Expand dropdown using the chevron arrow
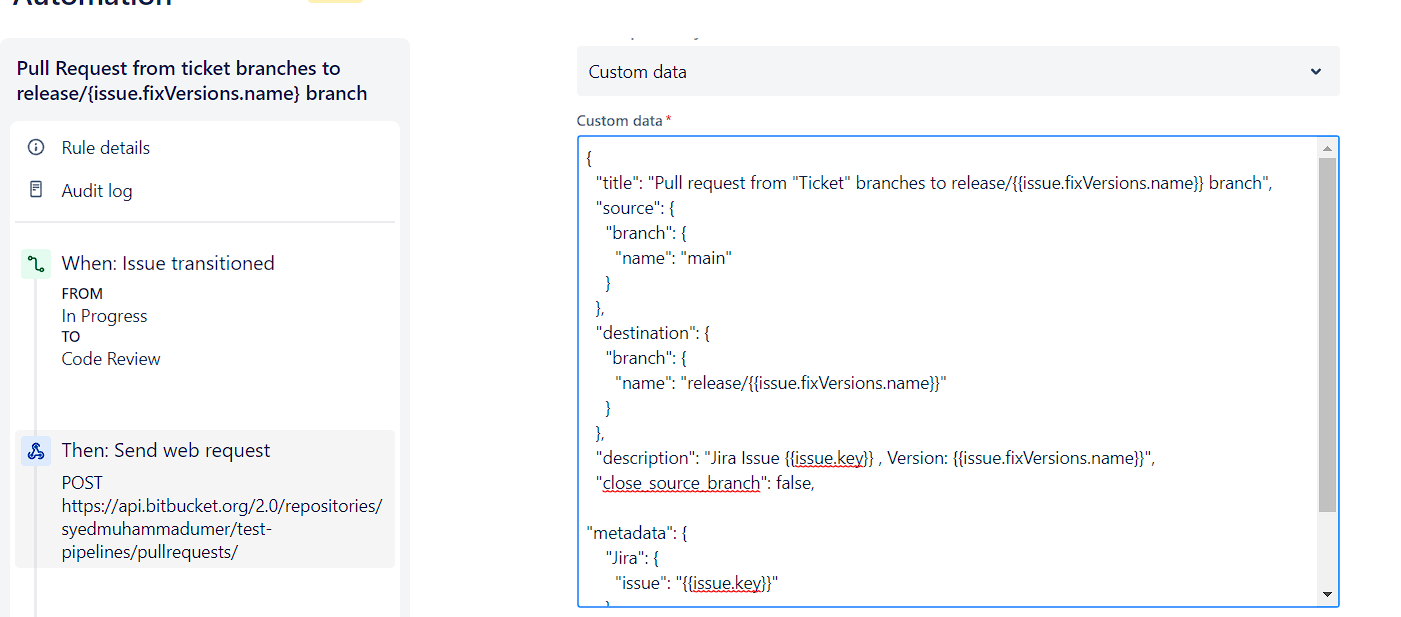 (x=1316, y=72)
